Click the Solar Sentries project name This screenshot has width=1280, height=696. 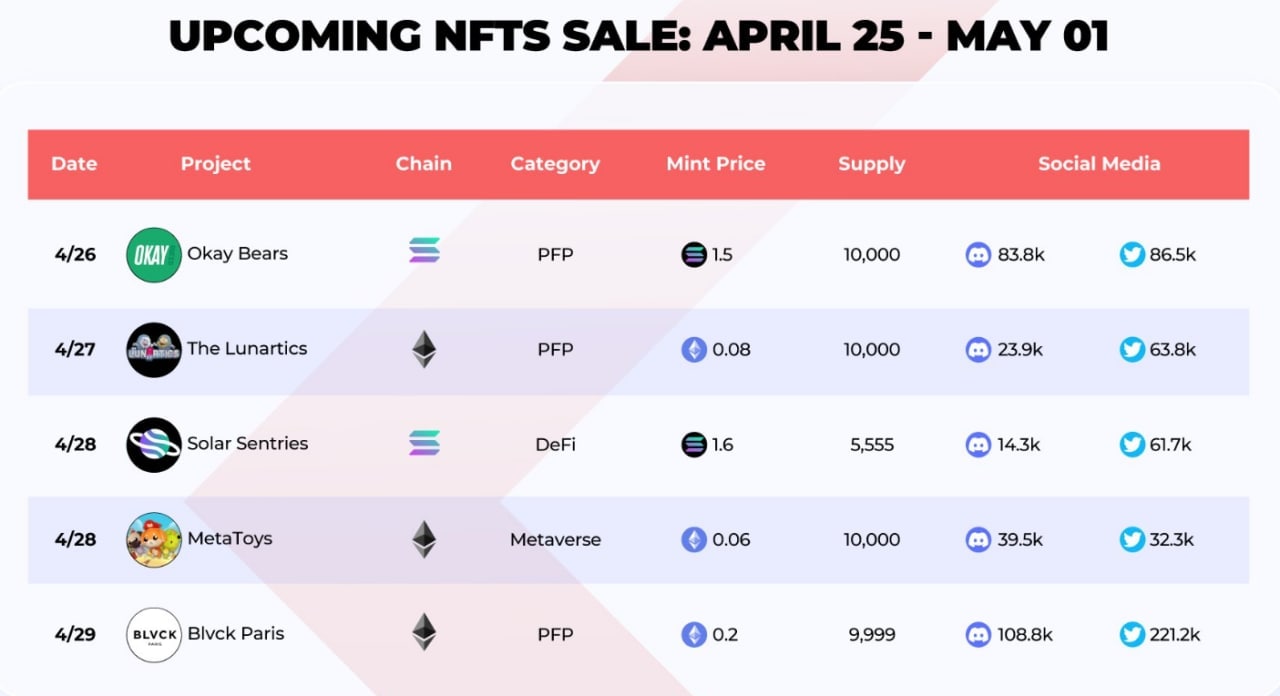pyautogui.click(x=247, y=443)
